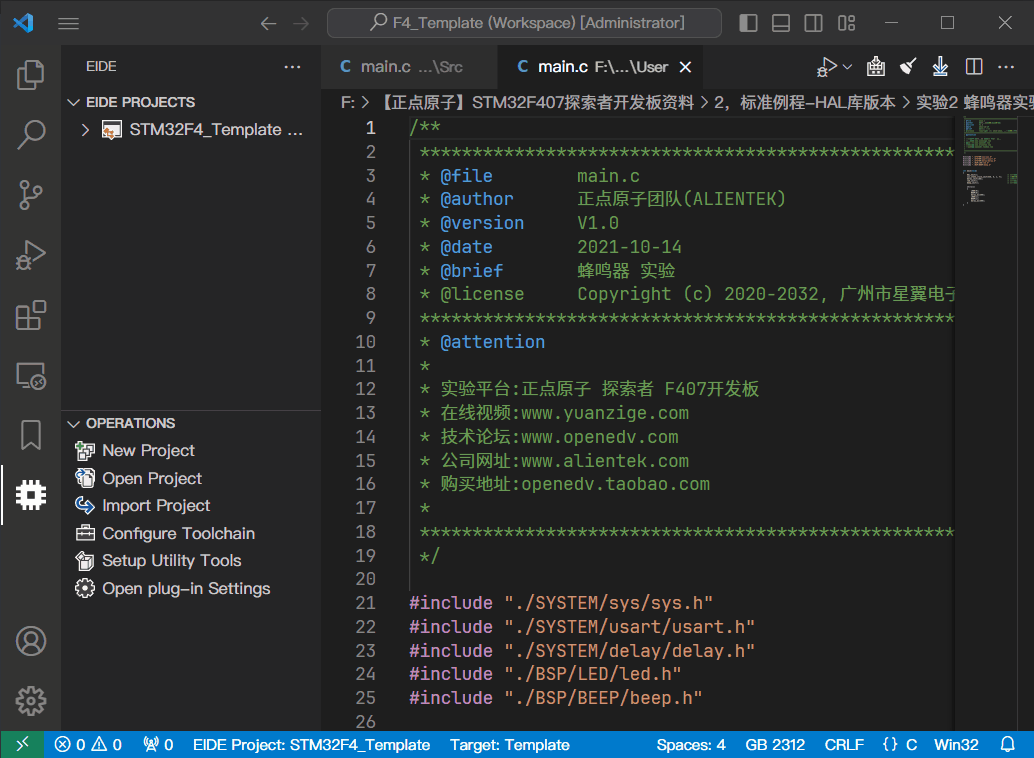Screen dimensions: 1034x758
Task: Expand the STM32F4_Template project tree node
Action: pyautogui.click(x=85, y=130)
